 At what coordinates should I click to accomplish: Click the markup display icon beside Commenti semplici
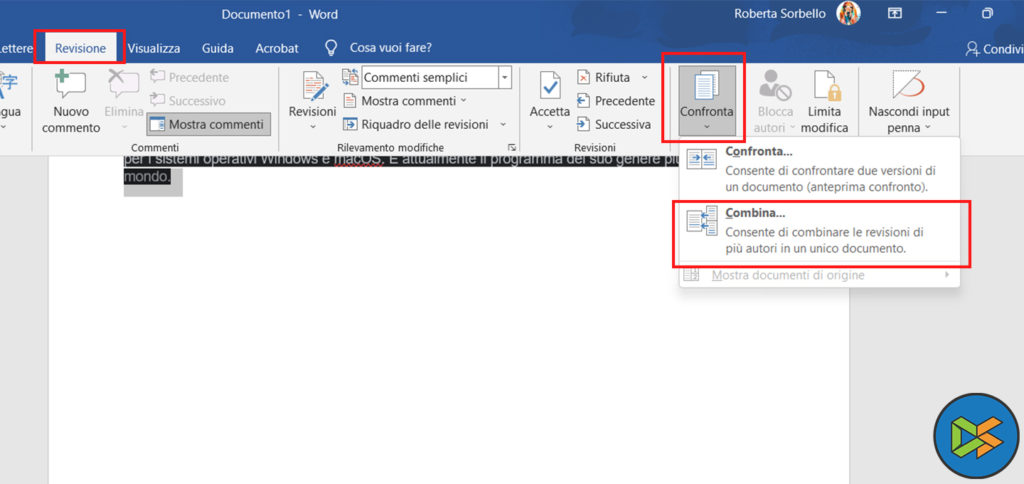351,77
